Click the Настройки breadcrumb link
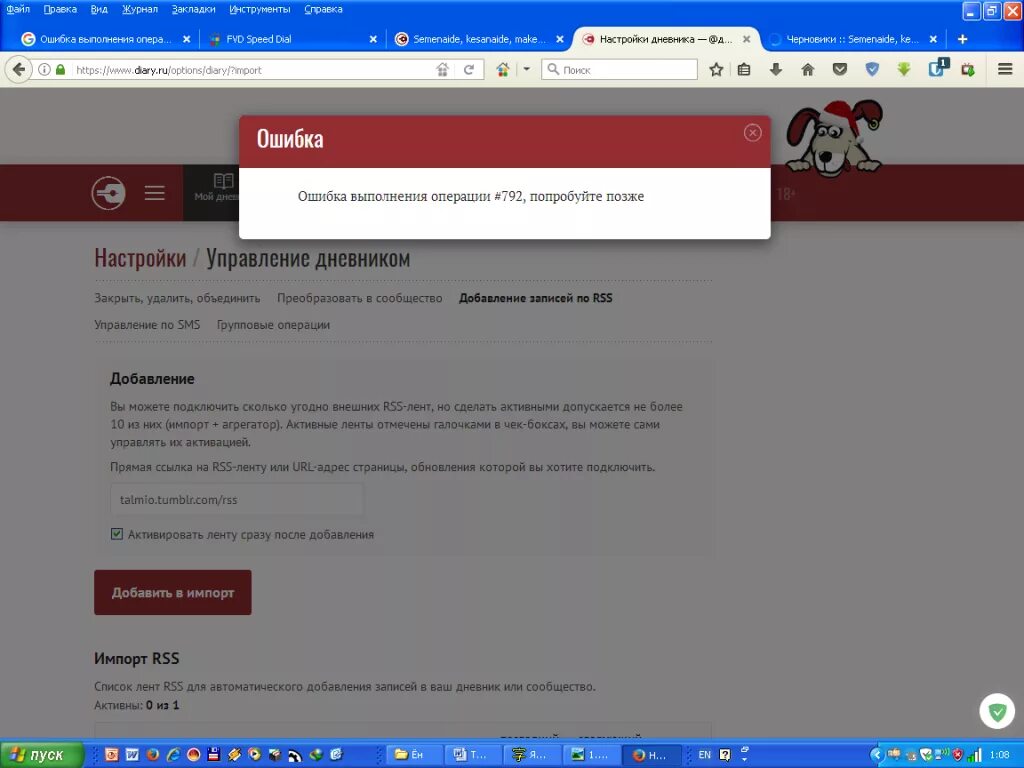1024x768 pixels. (x=140, y=258)
